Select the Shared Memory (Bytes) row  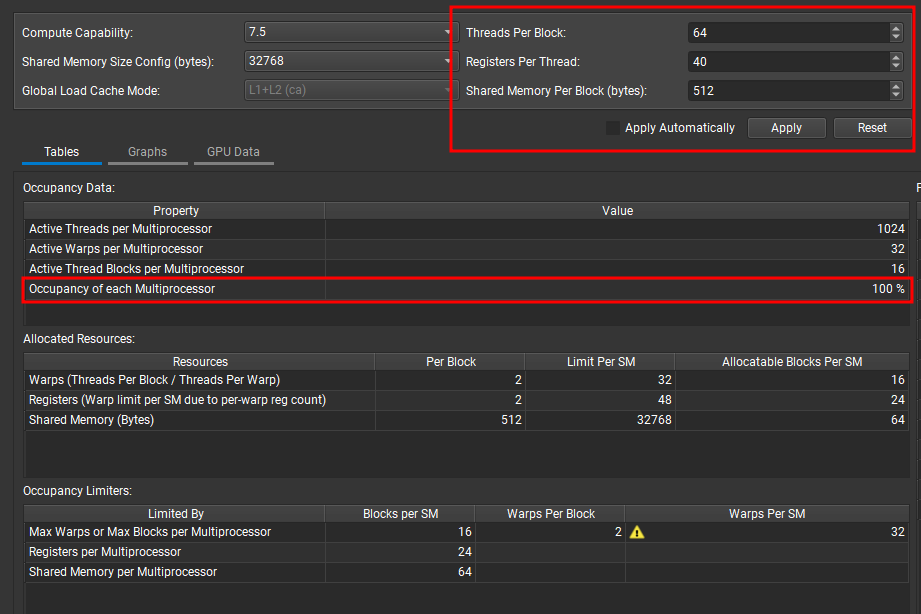click(467, 420)
